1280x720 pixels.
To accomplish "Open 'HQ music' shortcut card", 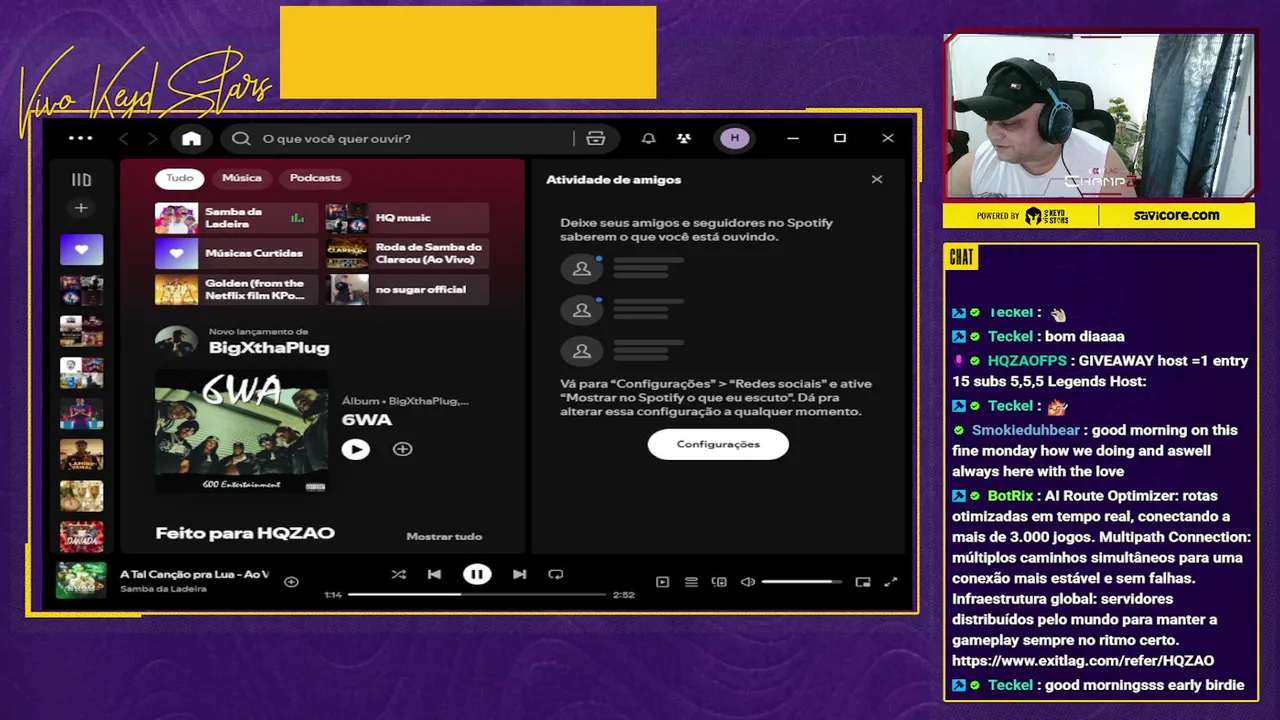I will tap(407, 218).
